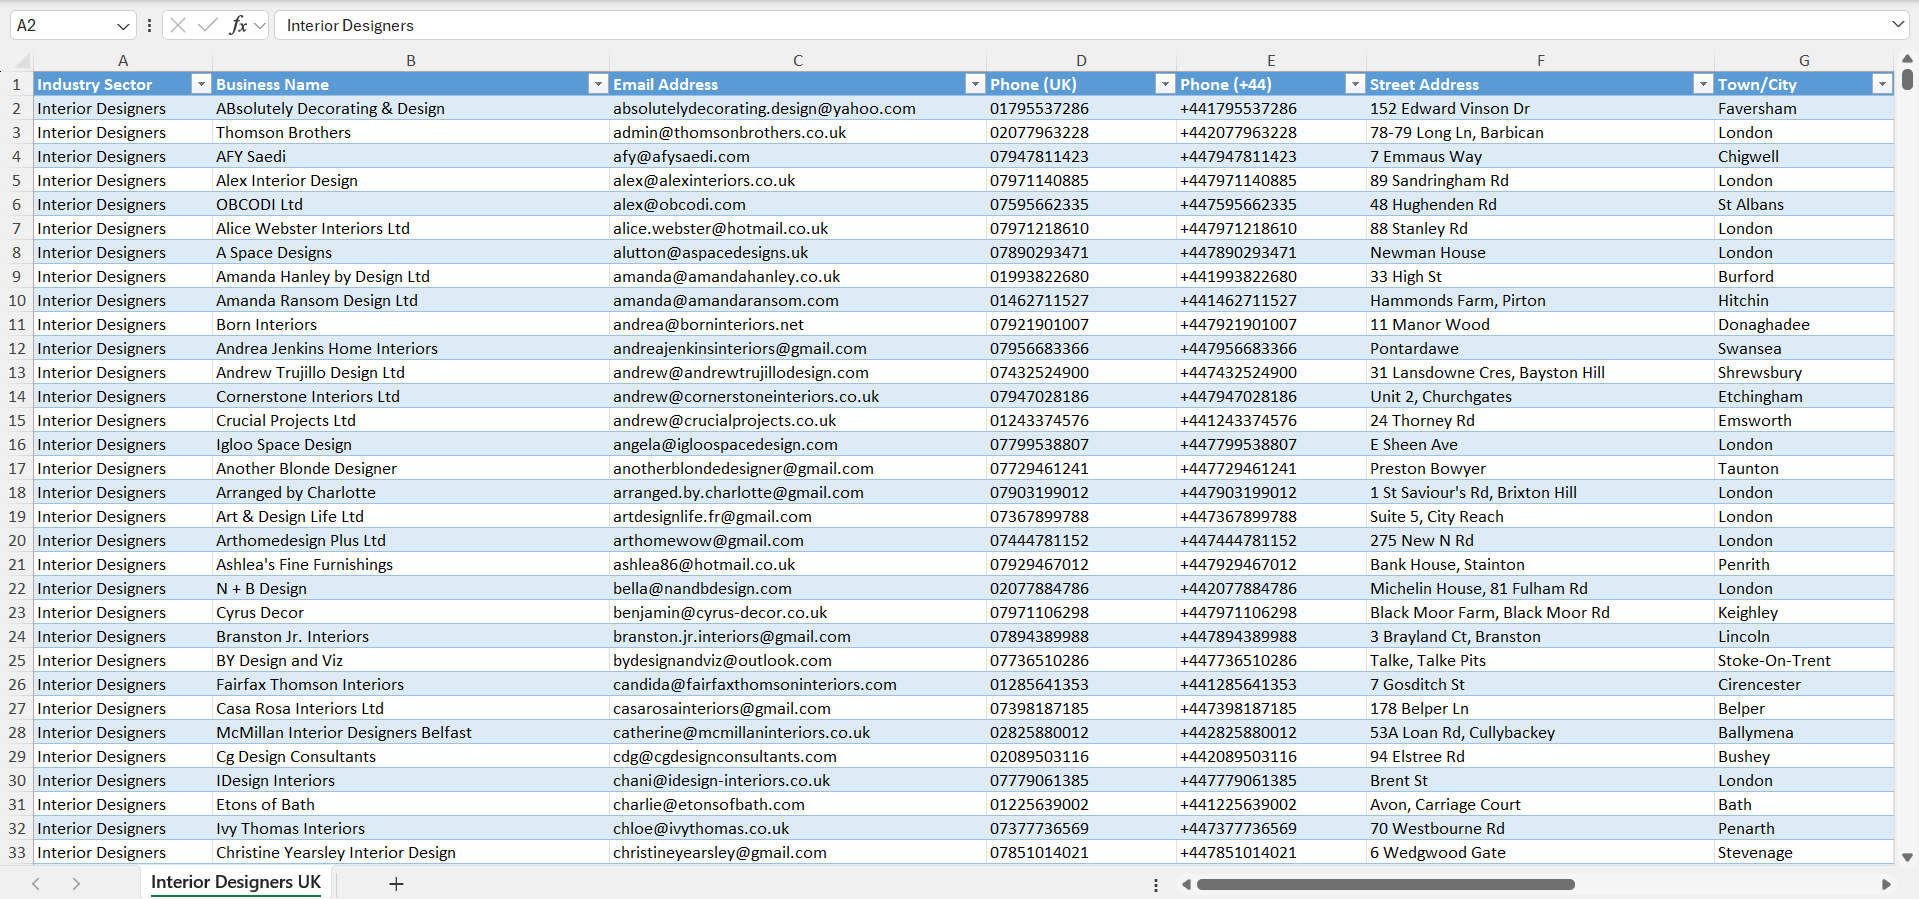Open Town/City filter dropdown
This screenshot has height=899, width=1919.
[1882, 84]
